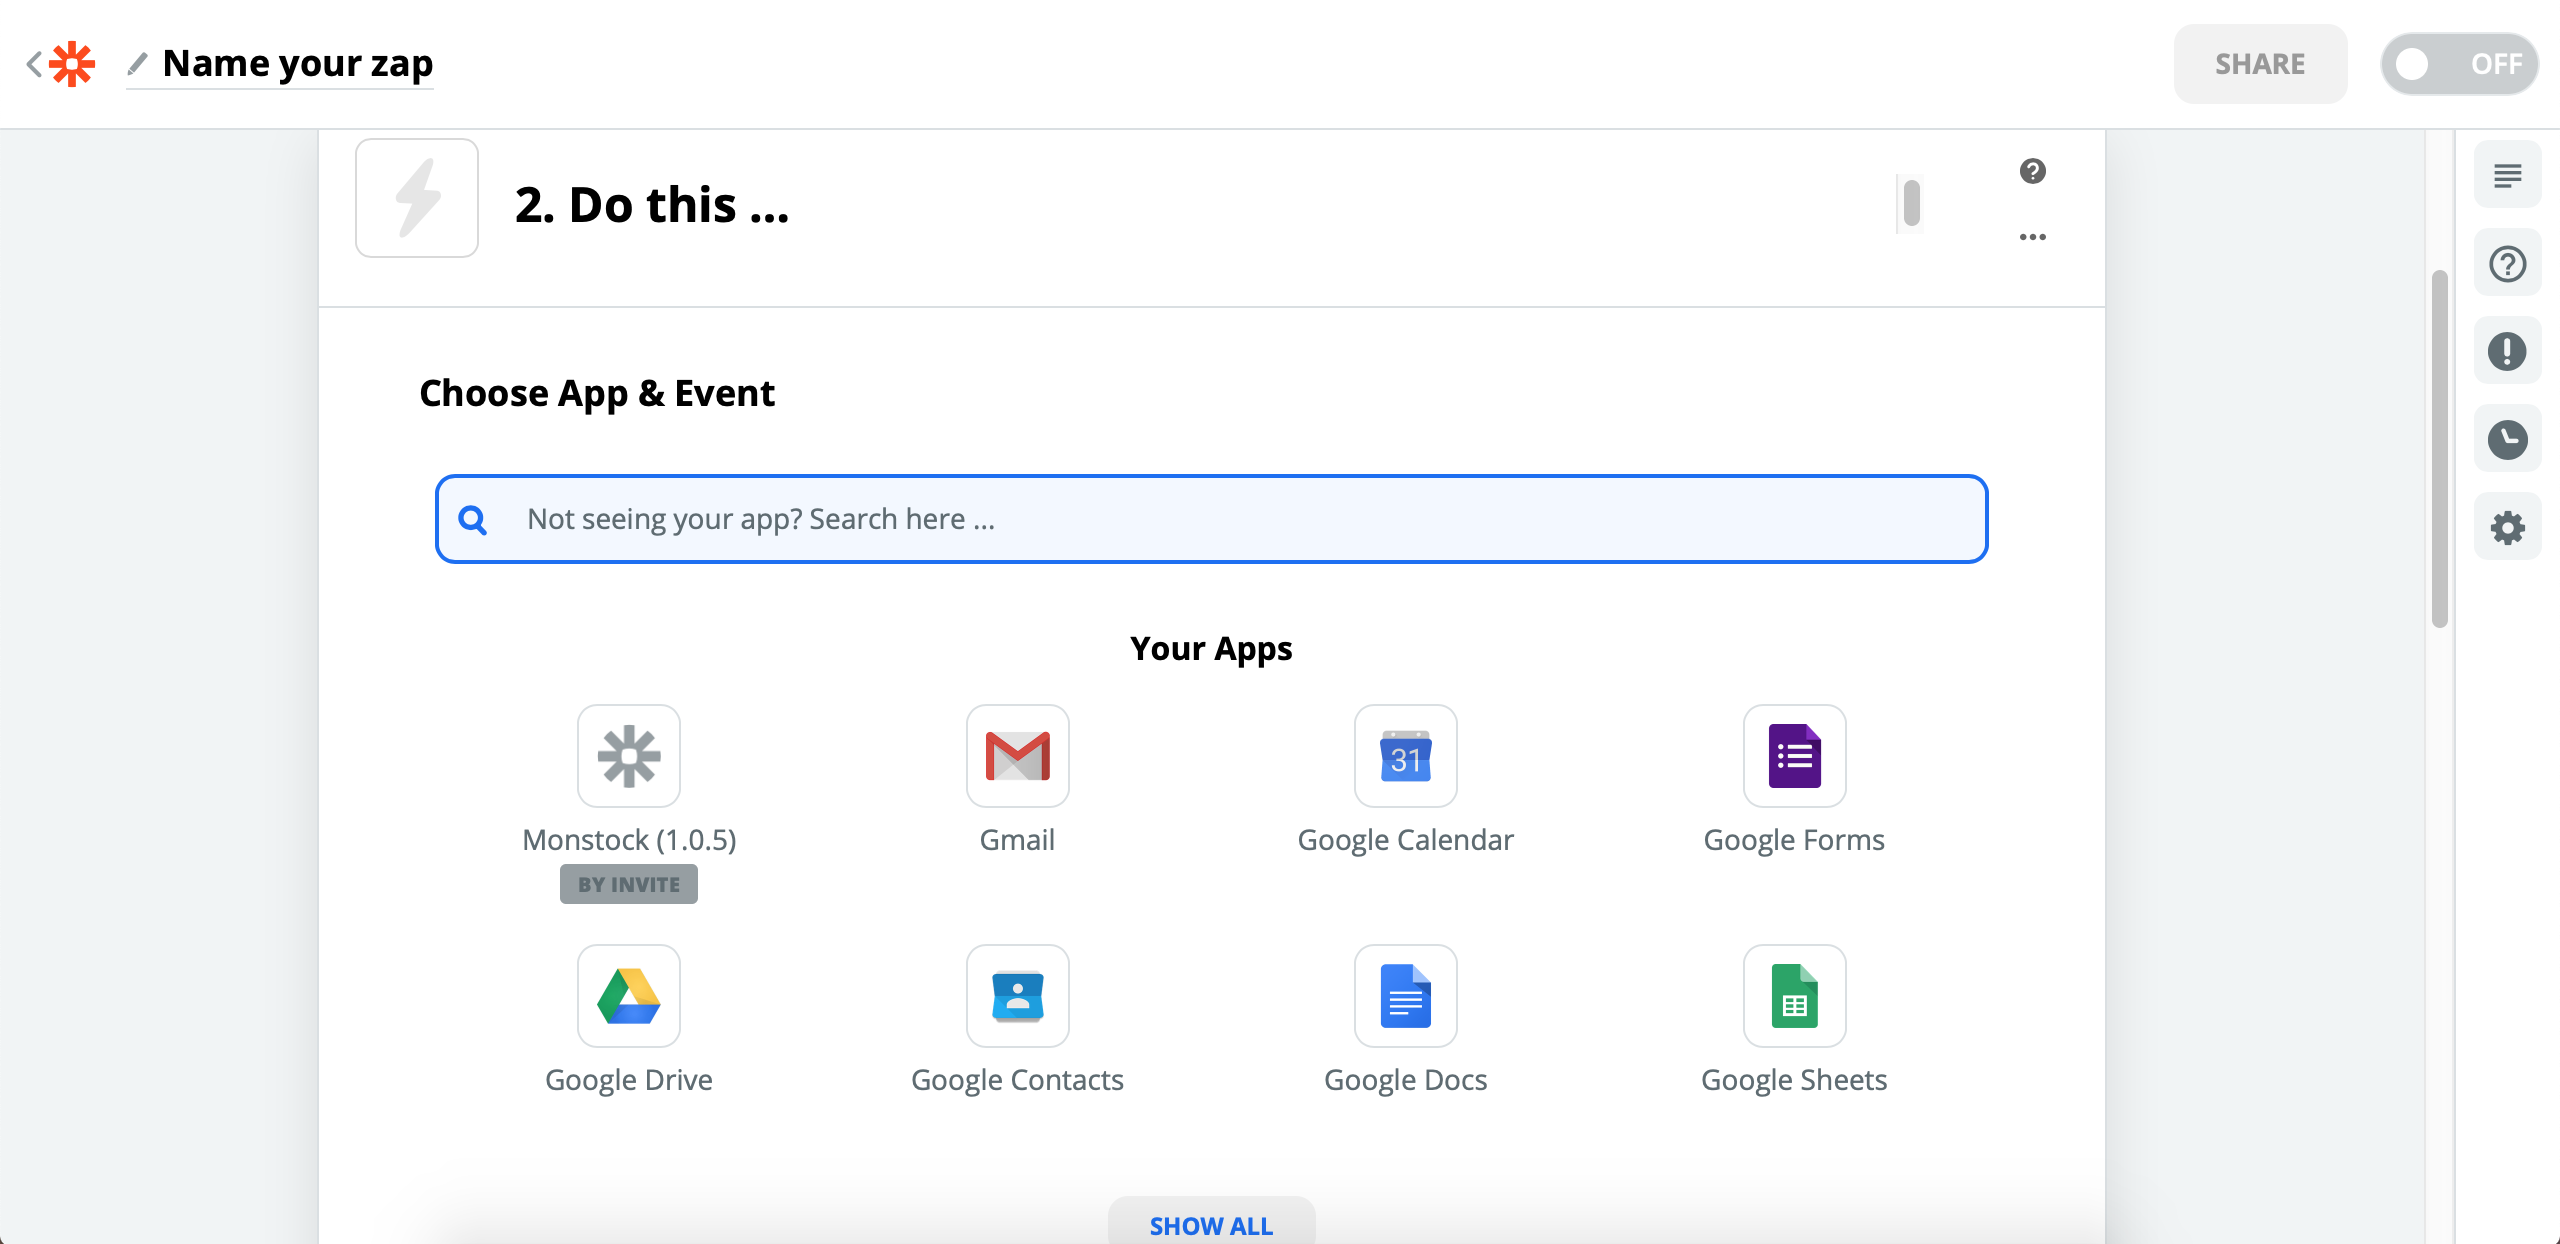Click the 'Gmail' app label
Image resolution: width=2560 pixels, height=1244 pixels.
coord(1018,840)
